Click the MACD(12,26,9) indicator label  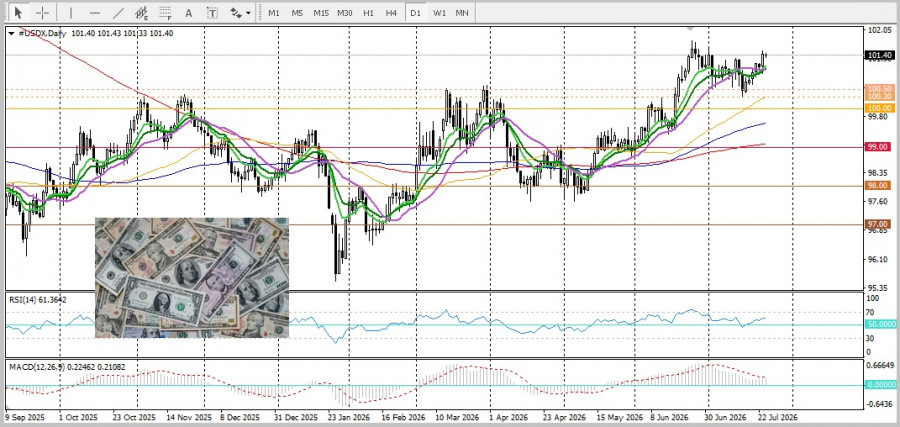66,366
